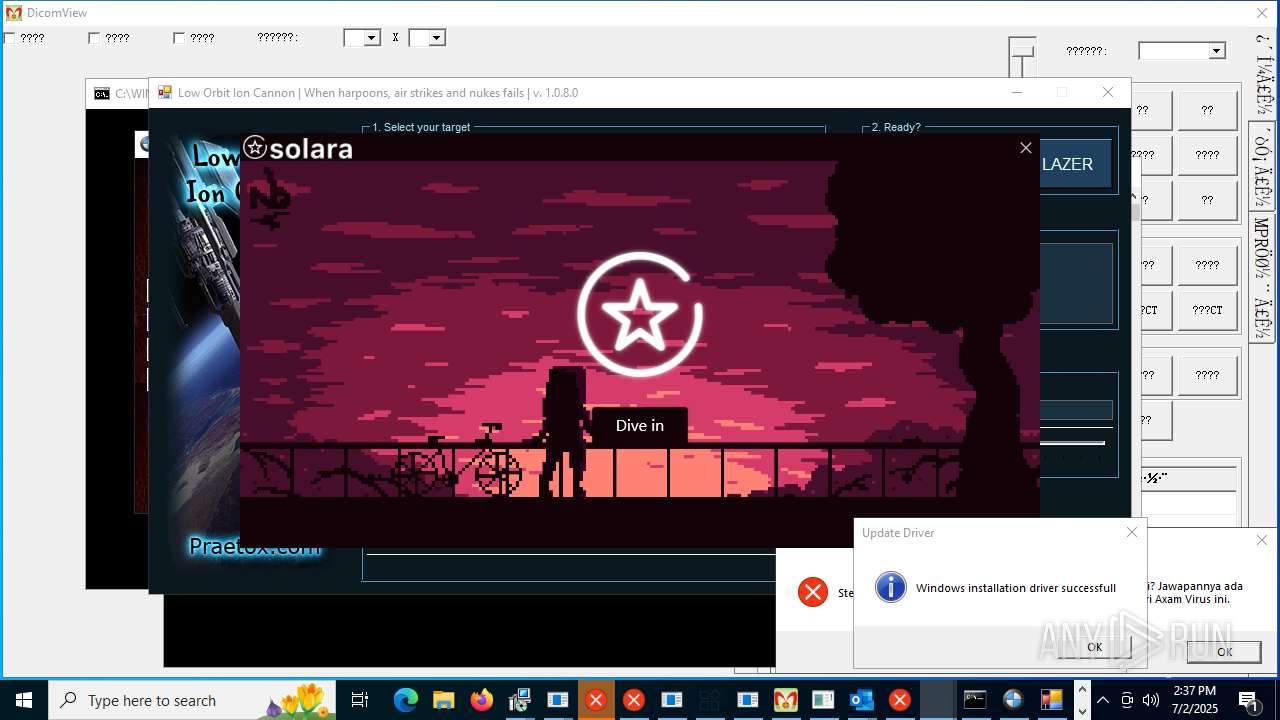The image size is (1280, 720).
Task: Click the DicomView title bar icon
Action: pyautogui.click(x=14, y=13)
